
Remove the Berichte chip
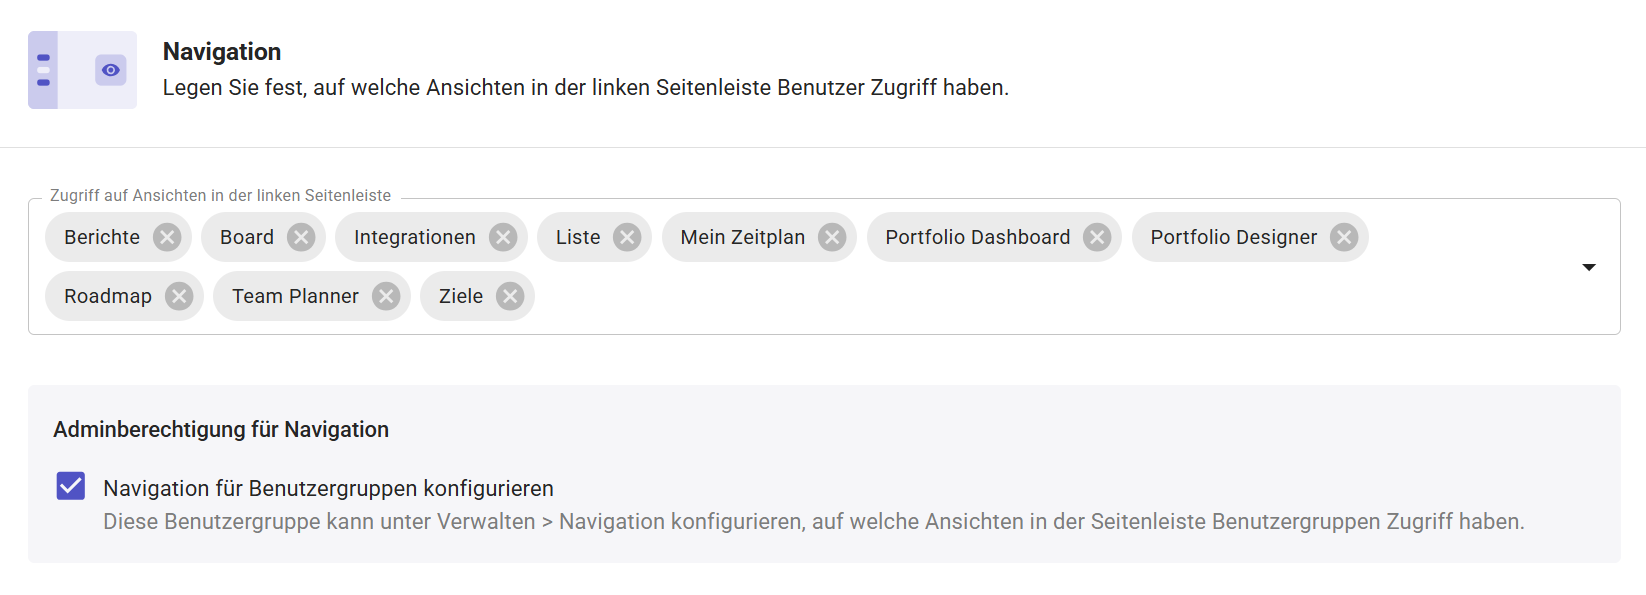tap(167, 237)
